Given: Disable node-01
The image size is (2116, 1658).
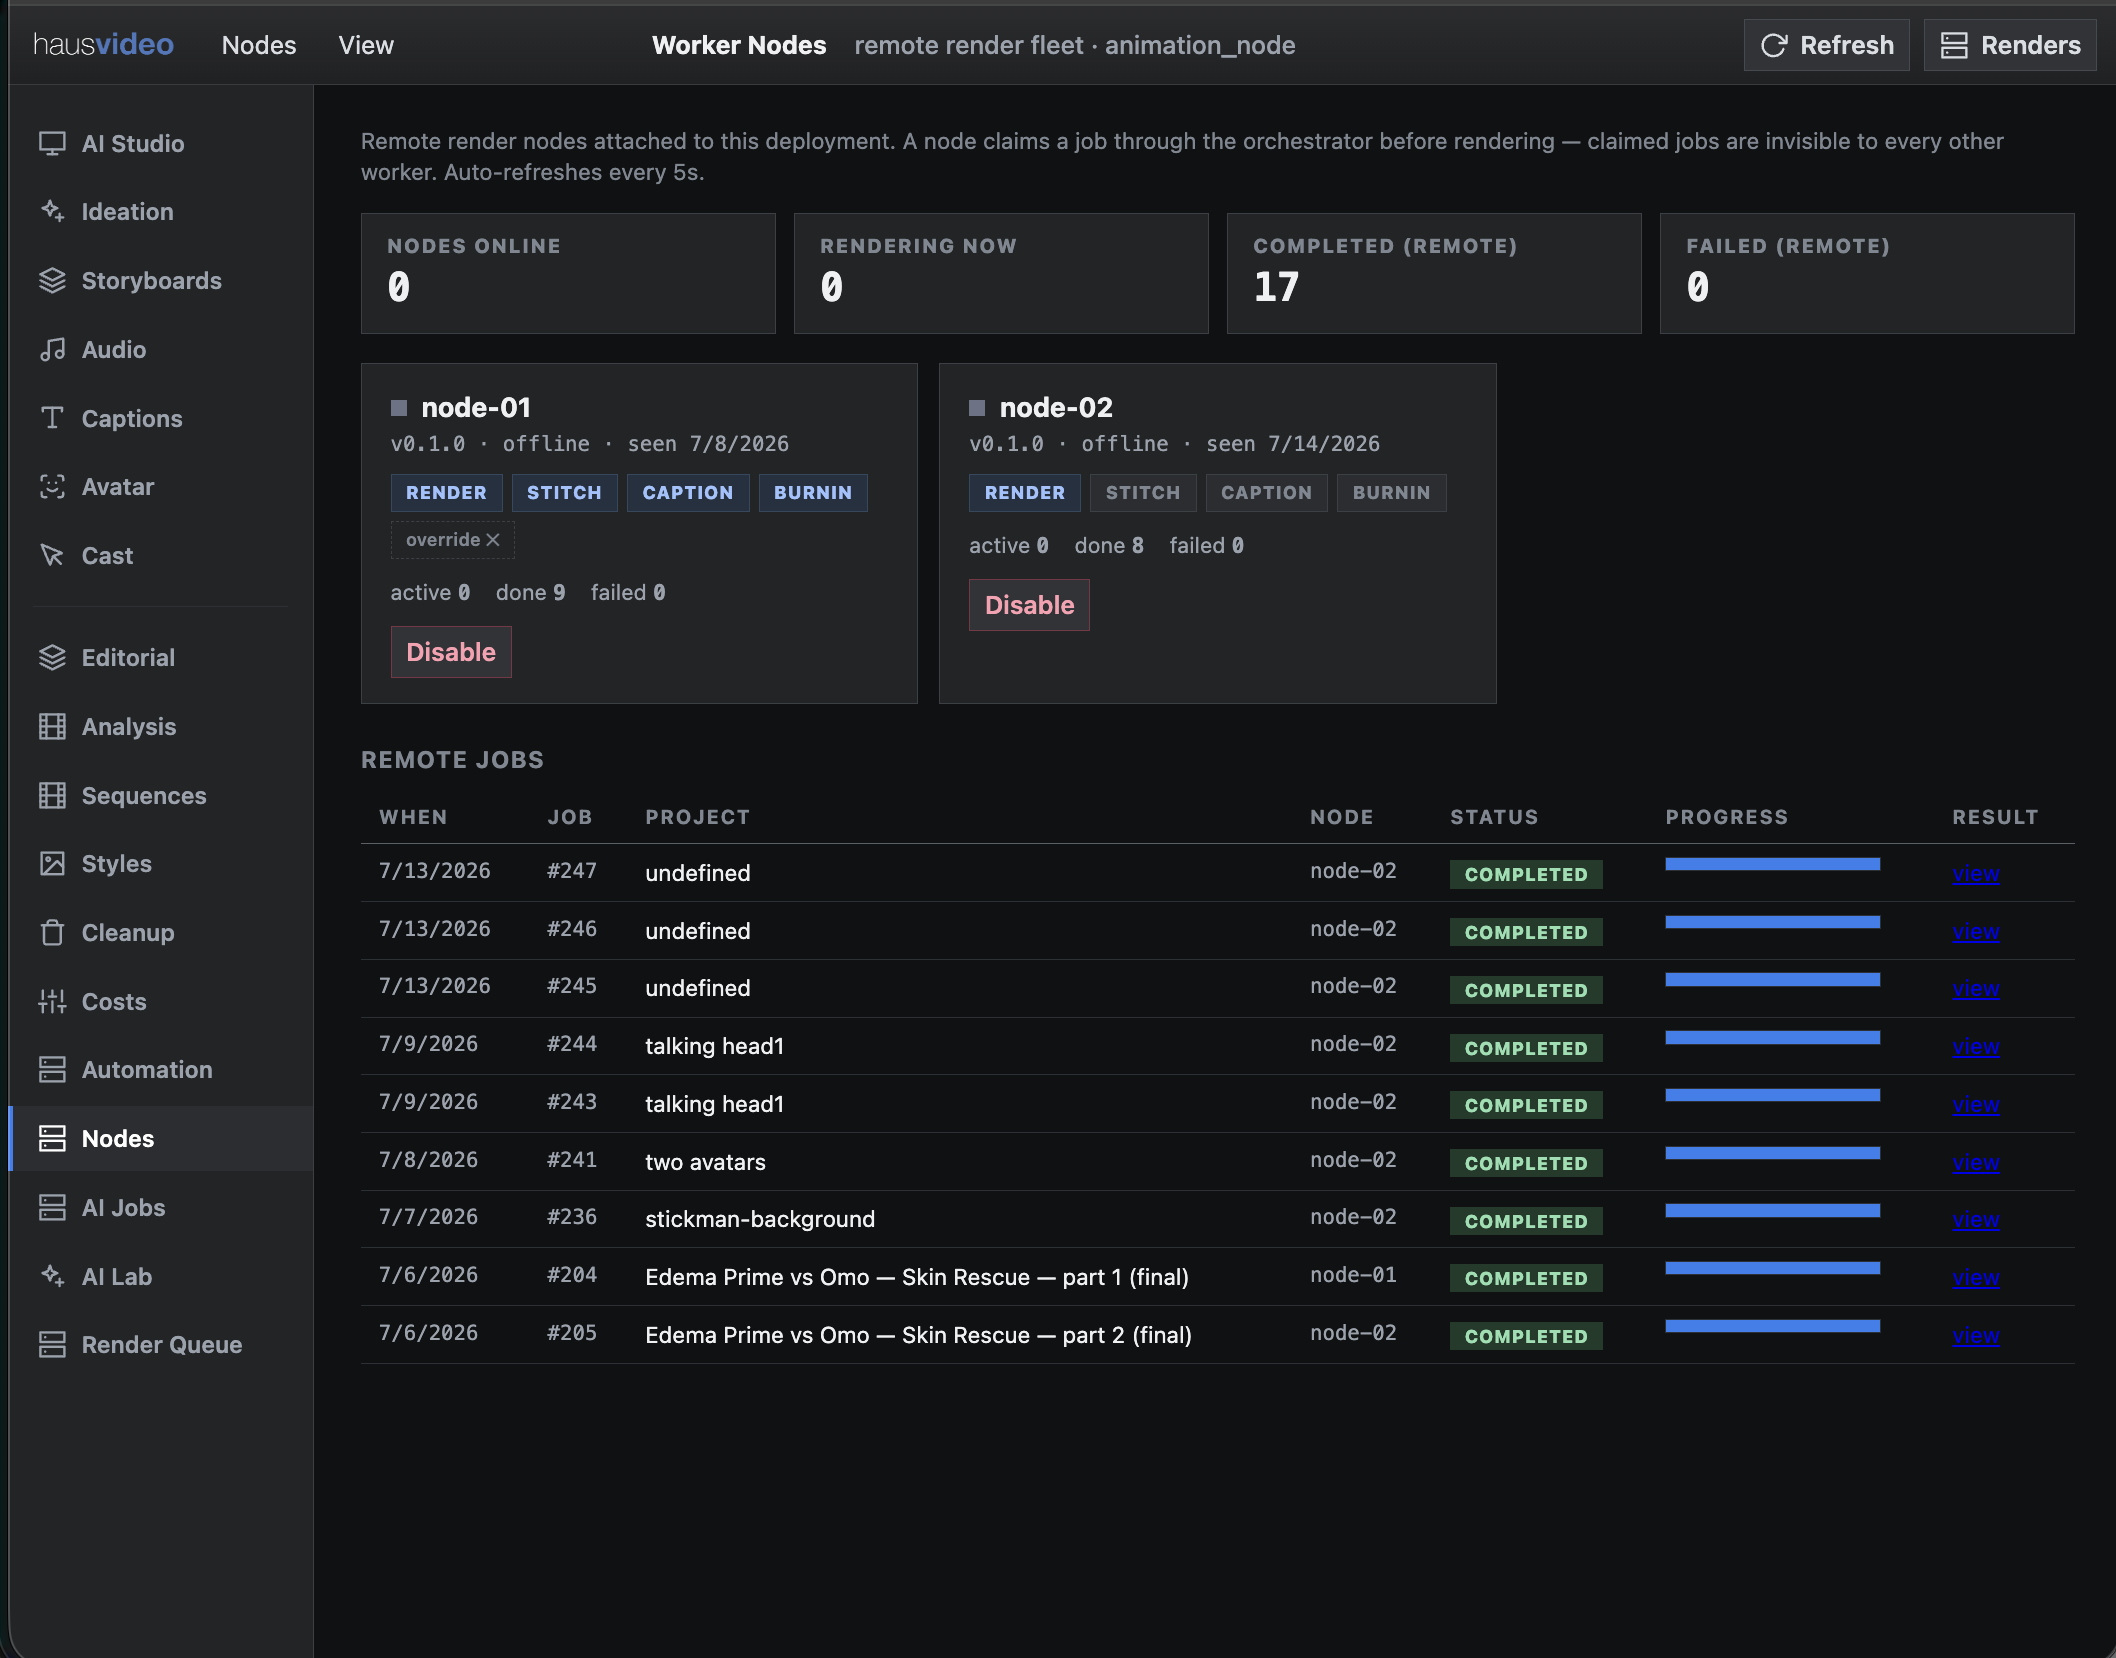Looking at the screenshot, I should (451, 652).
